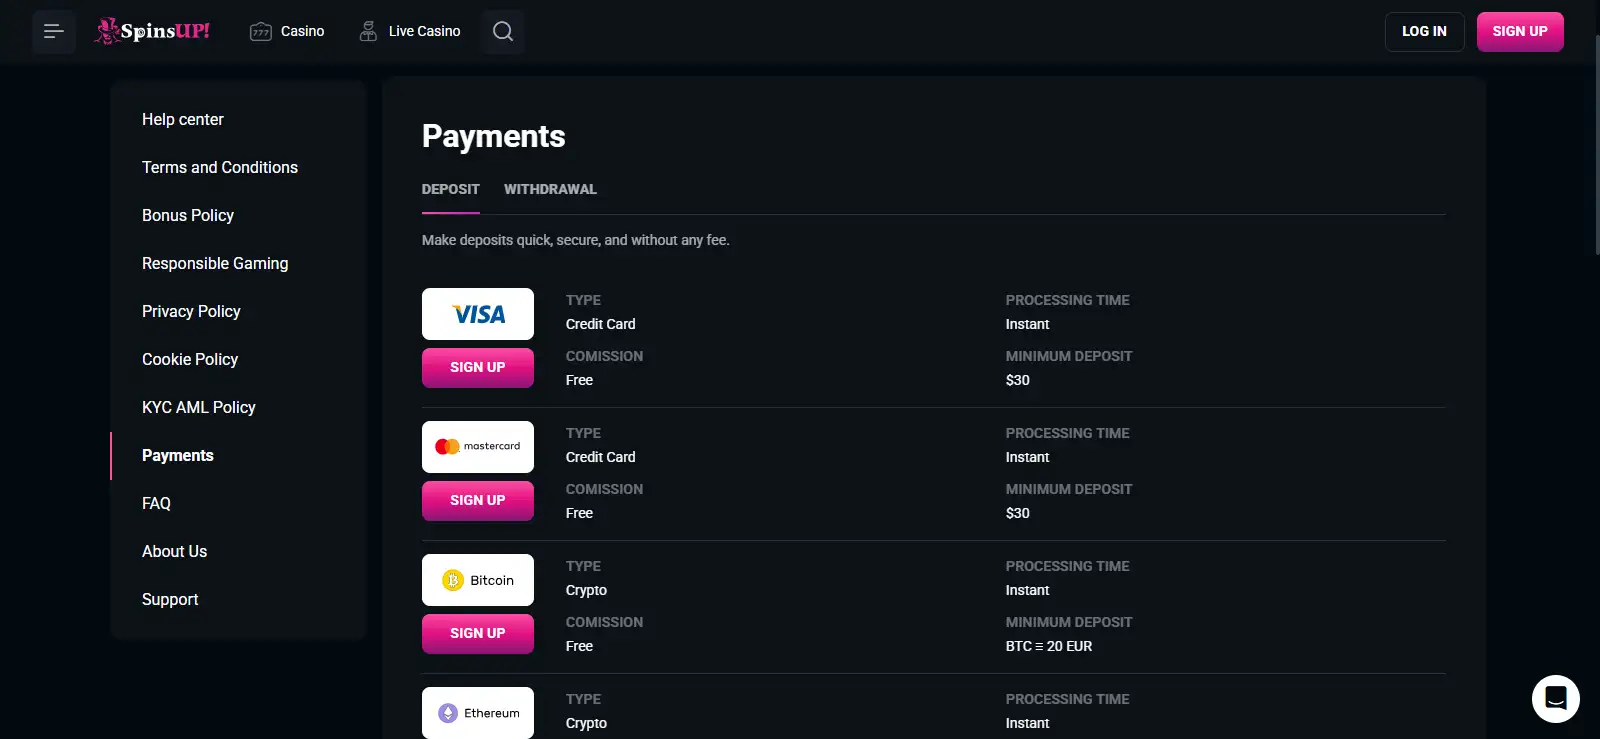Click the Bitcoin type value Crypto
This screenshot has height=739, width=1600.
(586, 591)
